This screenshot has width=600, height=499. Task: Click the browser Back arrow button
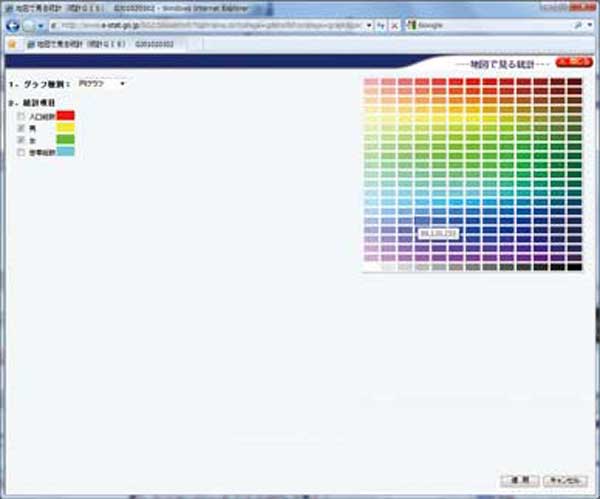[x=13, y=23]
